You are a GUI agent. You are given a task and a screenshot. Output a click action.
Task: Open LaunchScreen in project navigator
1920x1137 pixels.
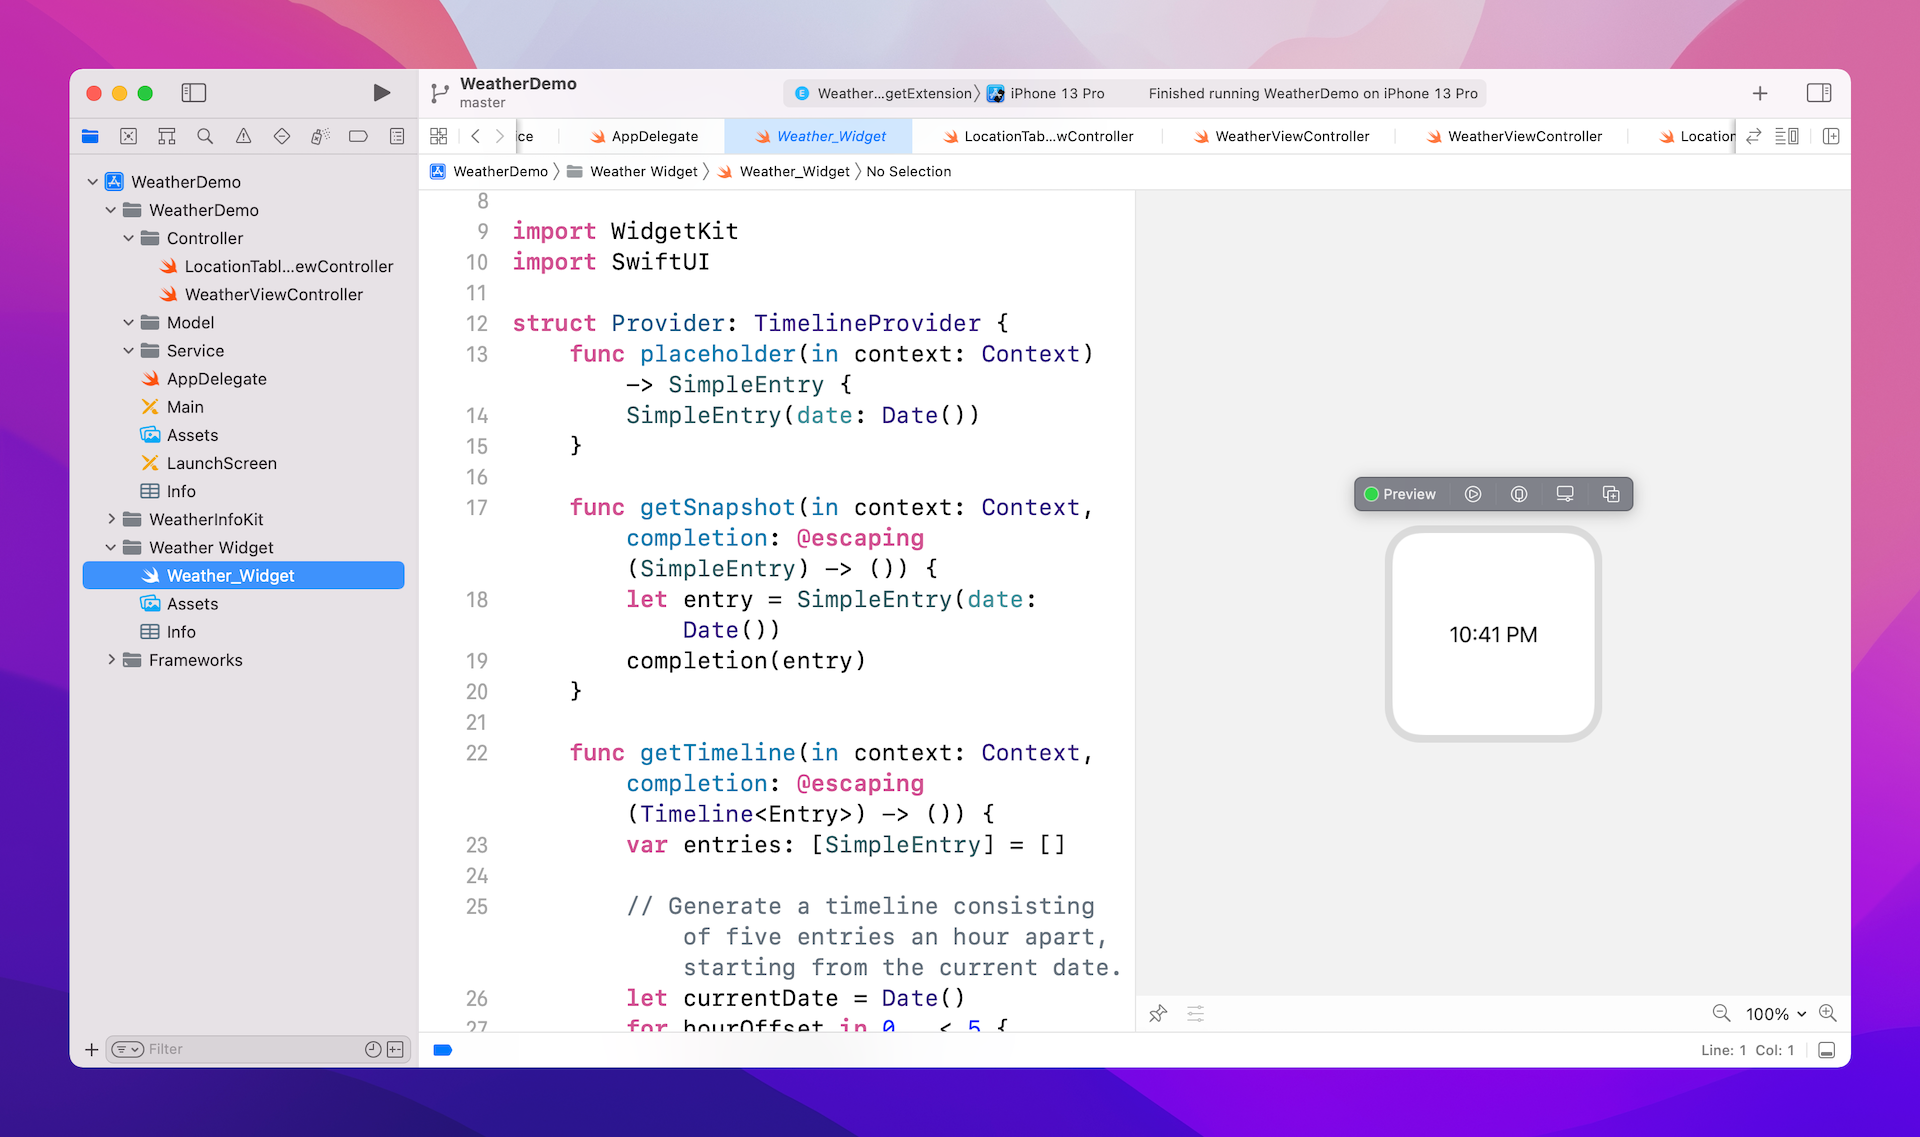221,463
